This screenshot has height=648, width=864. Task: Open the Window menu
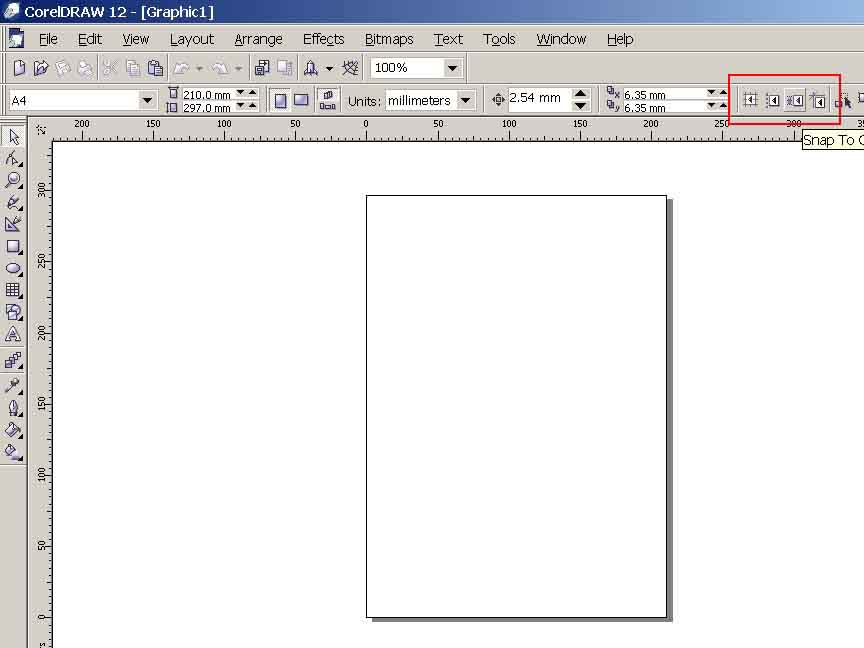pos(561,39)
